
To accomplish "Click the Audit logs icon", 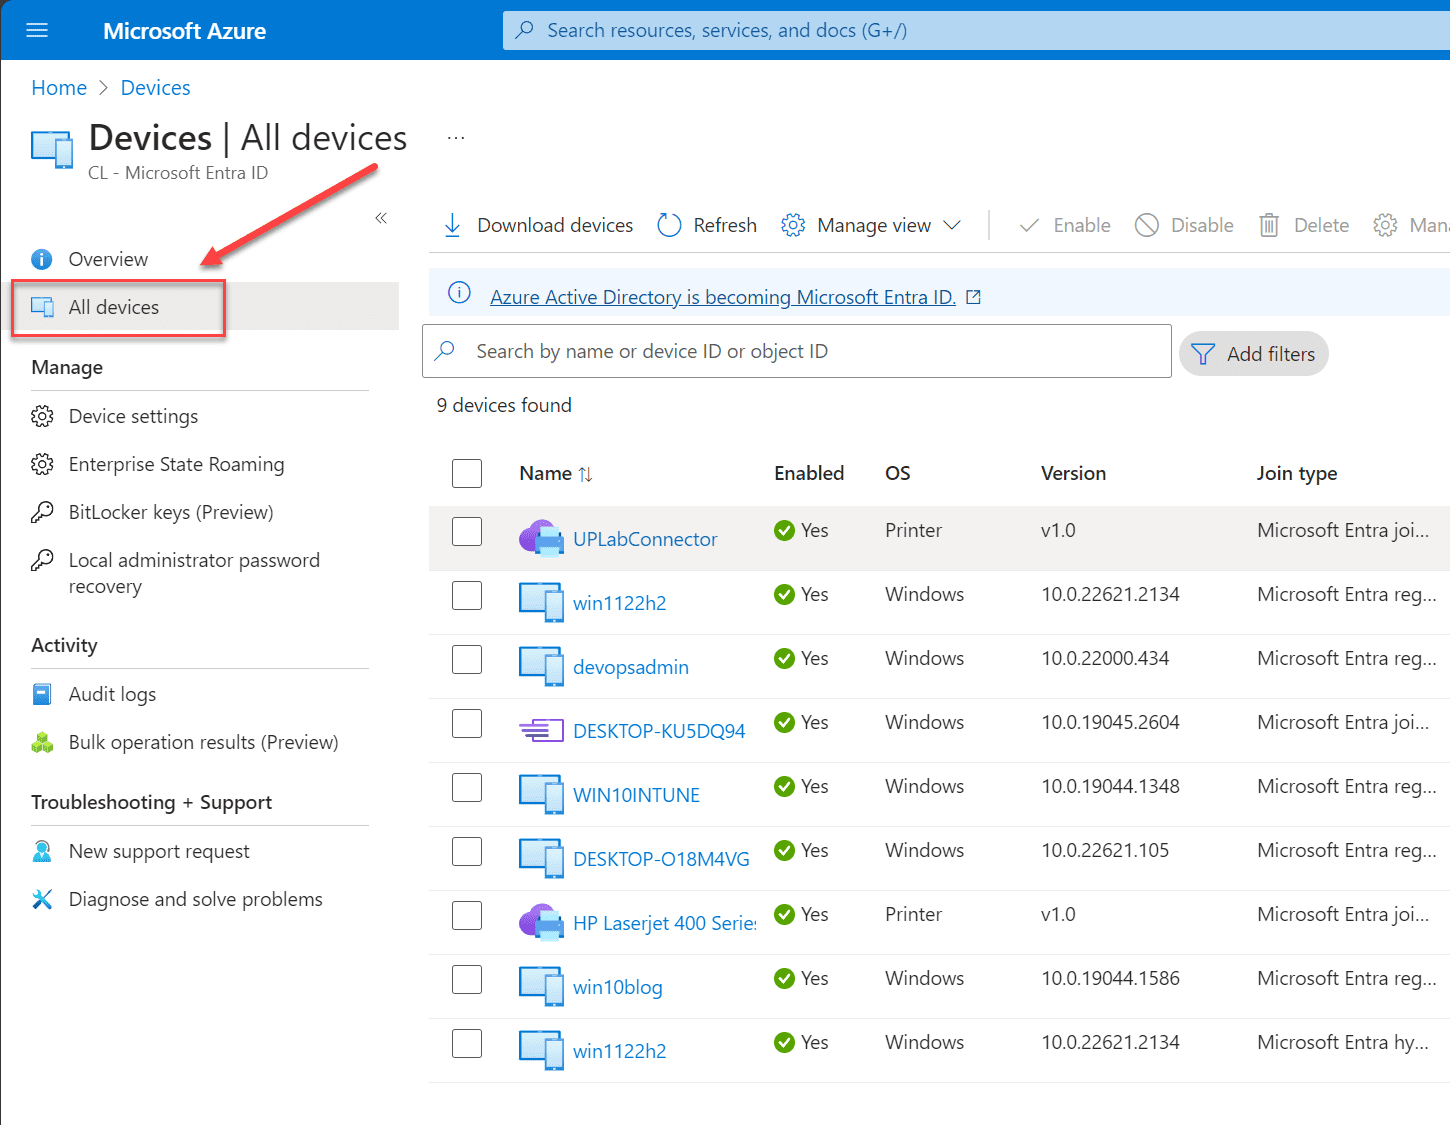I will tap(42, 694).
